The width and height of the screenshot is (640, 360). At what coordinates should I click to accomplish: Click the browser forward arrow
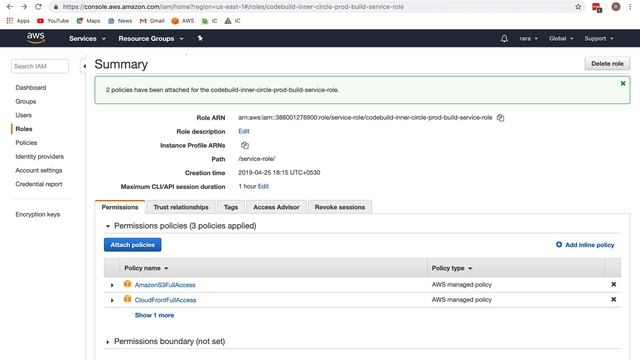[24, 7]
